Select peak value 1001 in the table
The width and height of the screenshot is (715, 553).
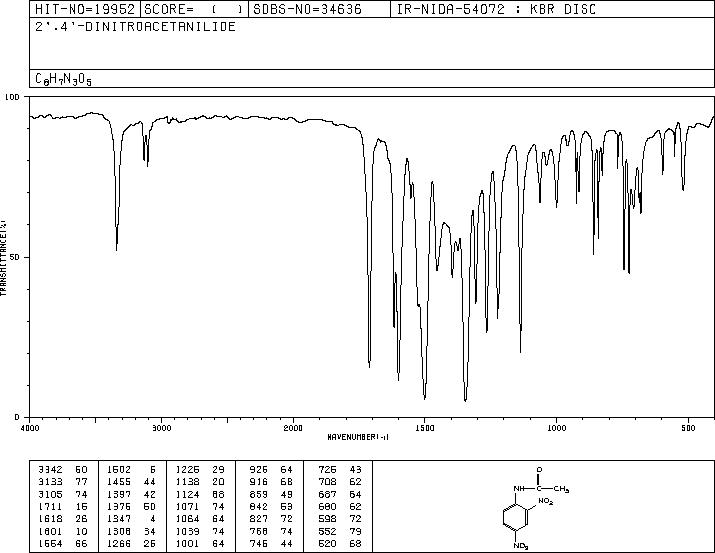point(187,543)
